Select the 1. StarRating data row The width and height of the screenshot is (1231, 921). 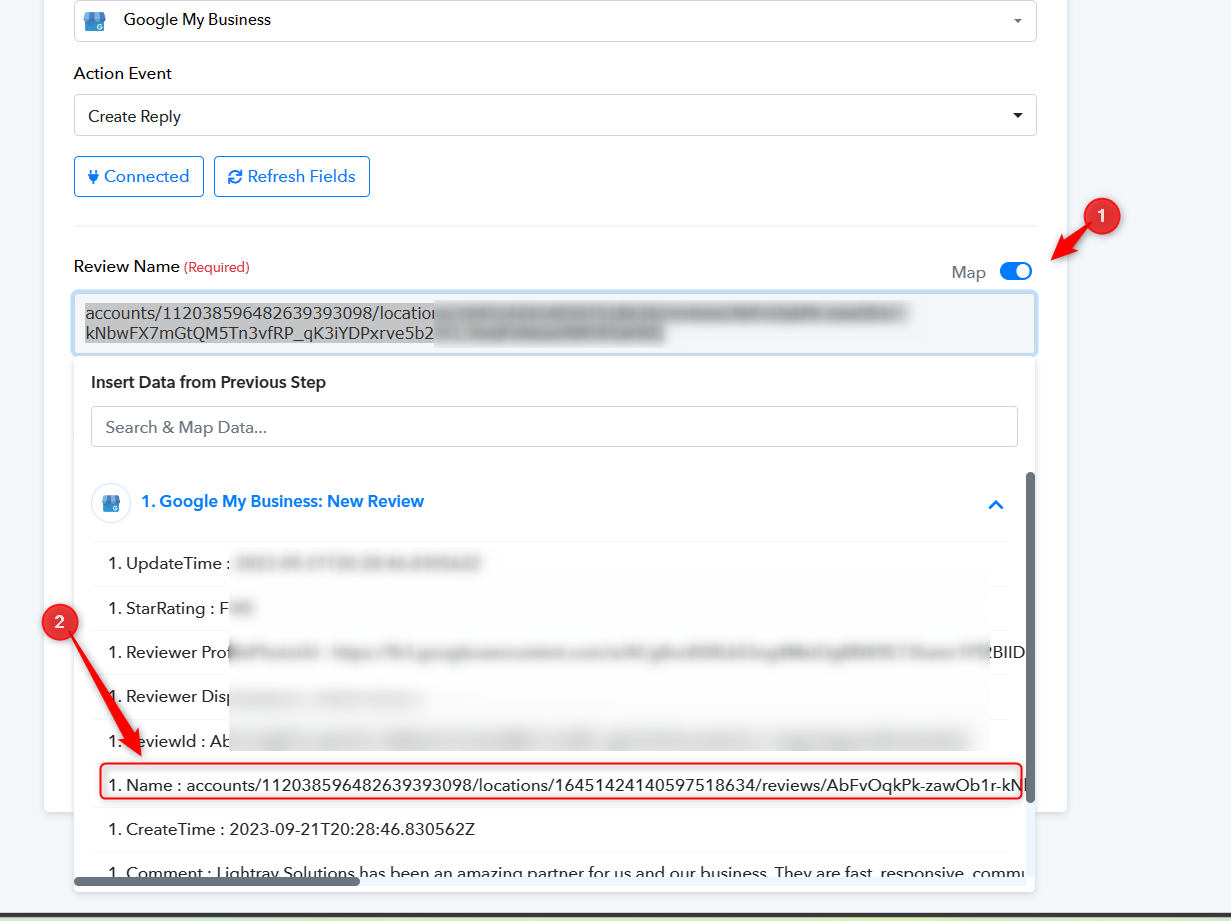pos(550,608)
